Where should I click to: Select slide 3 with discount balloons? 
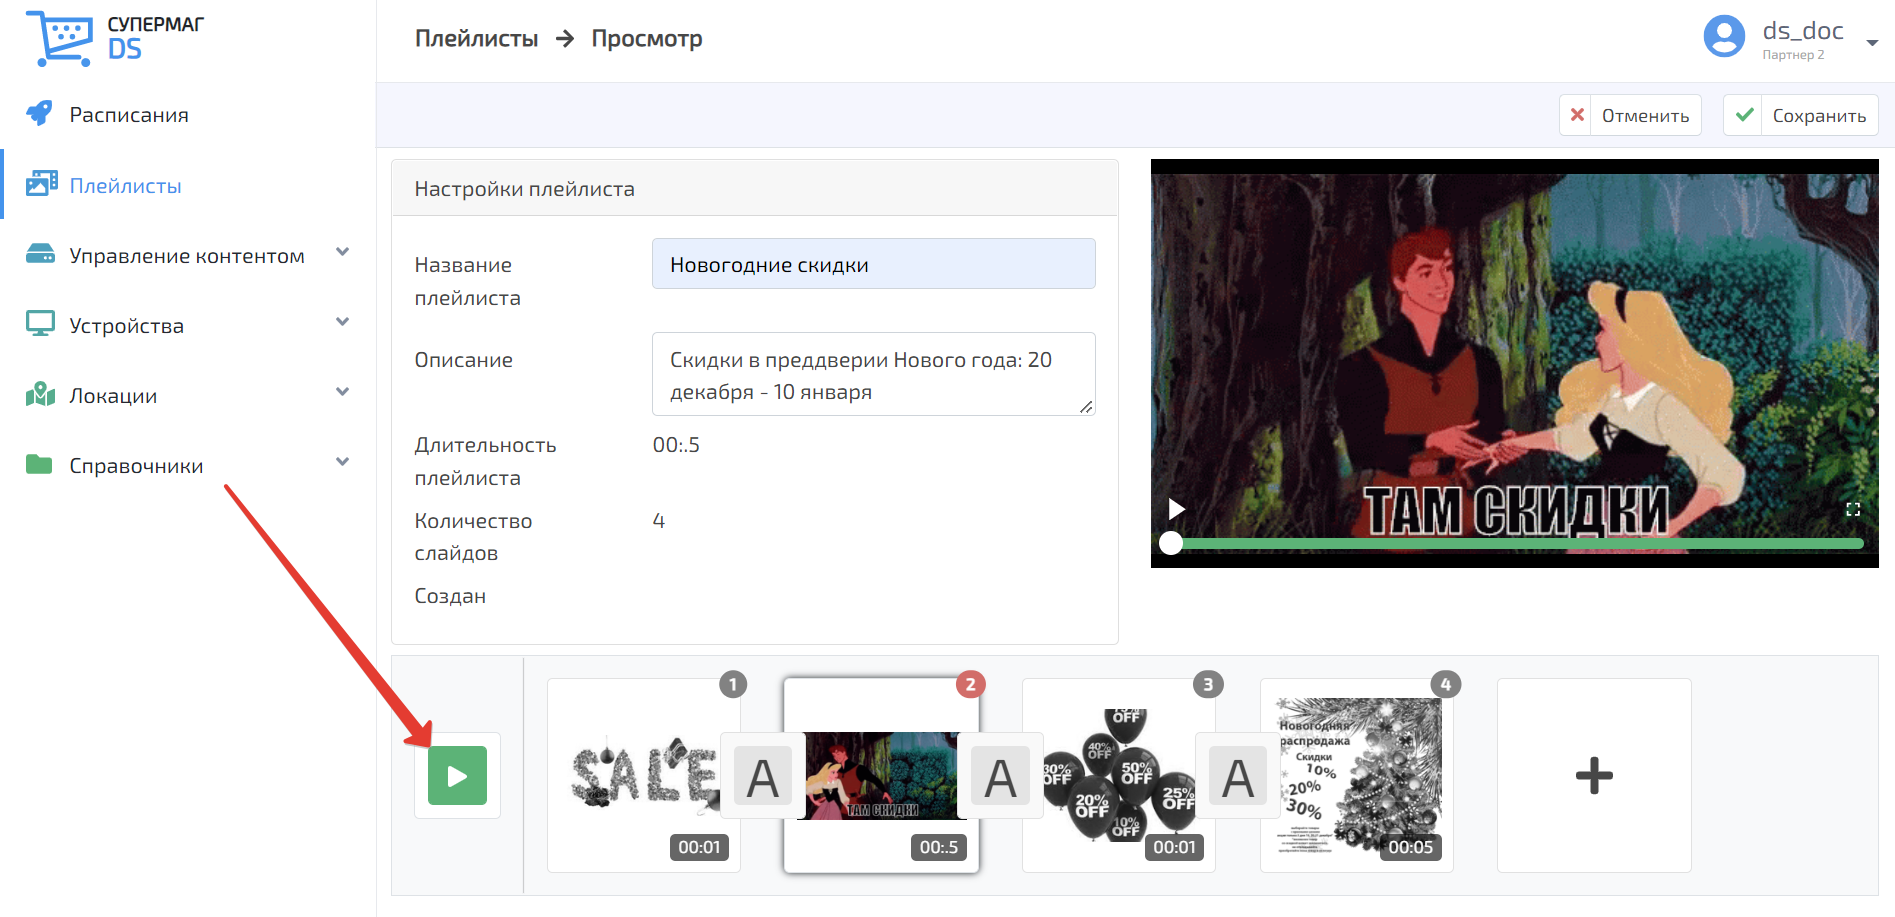1118,775
